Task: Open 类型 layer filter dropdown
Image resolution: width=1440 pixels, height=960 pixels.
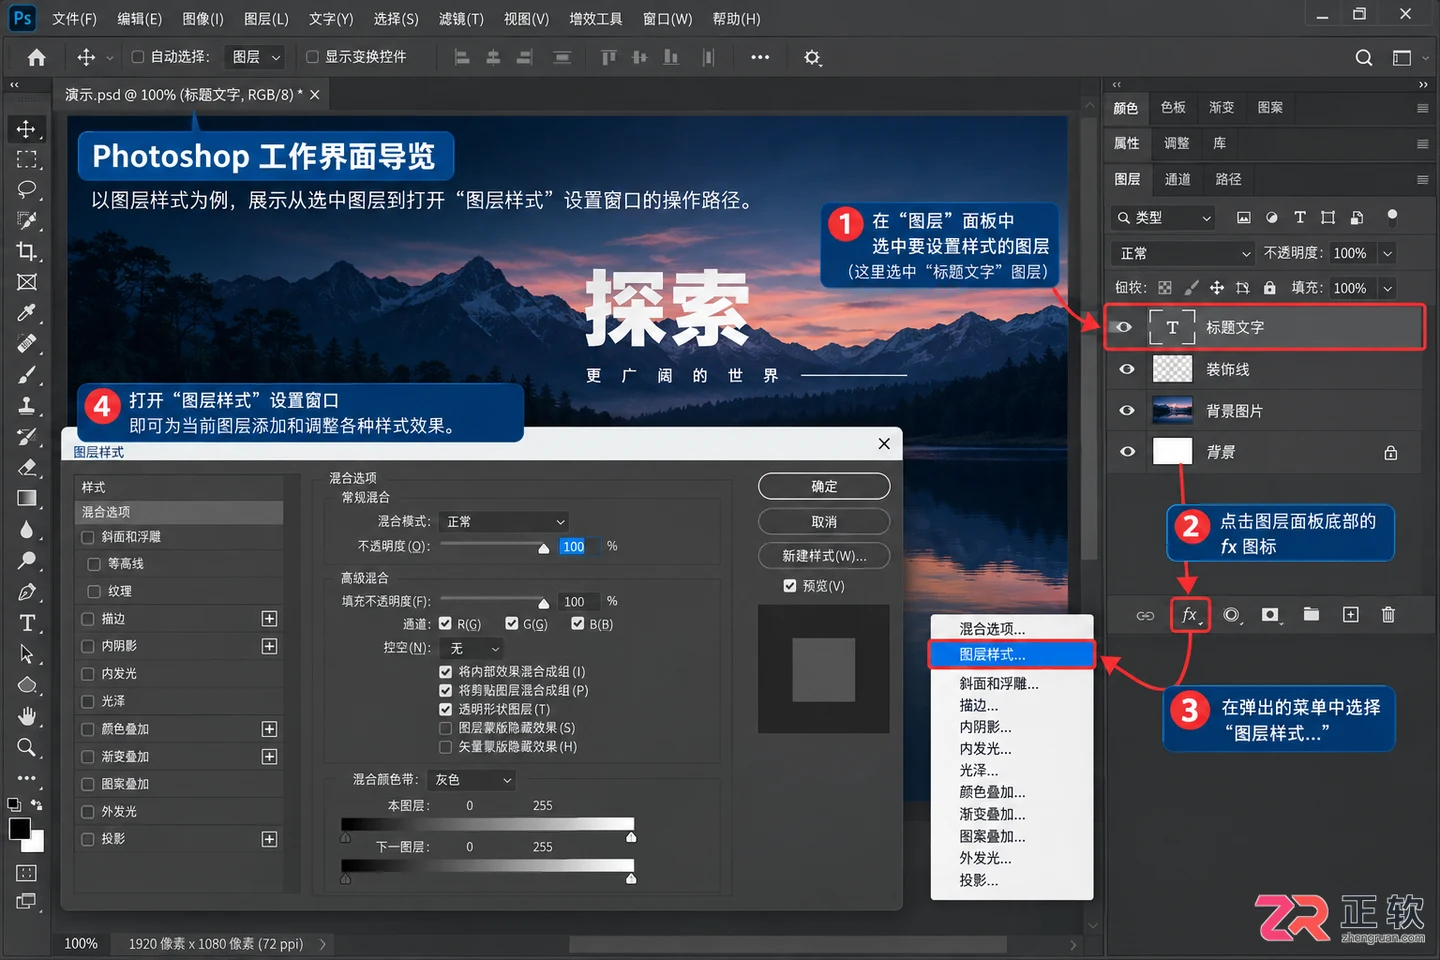Action: click(x=1164, y=217)
